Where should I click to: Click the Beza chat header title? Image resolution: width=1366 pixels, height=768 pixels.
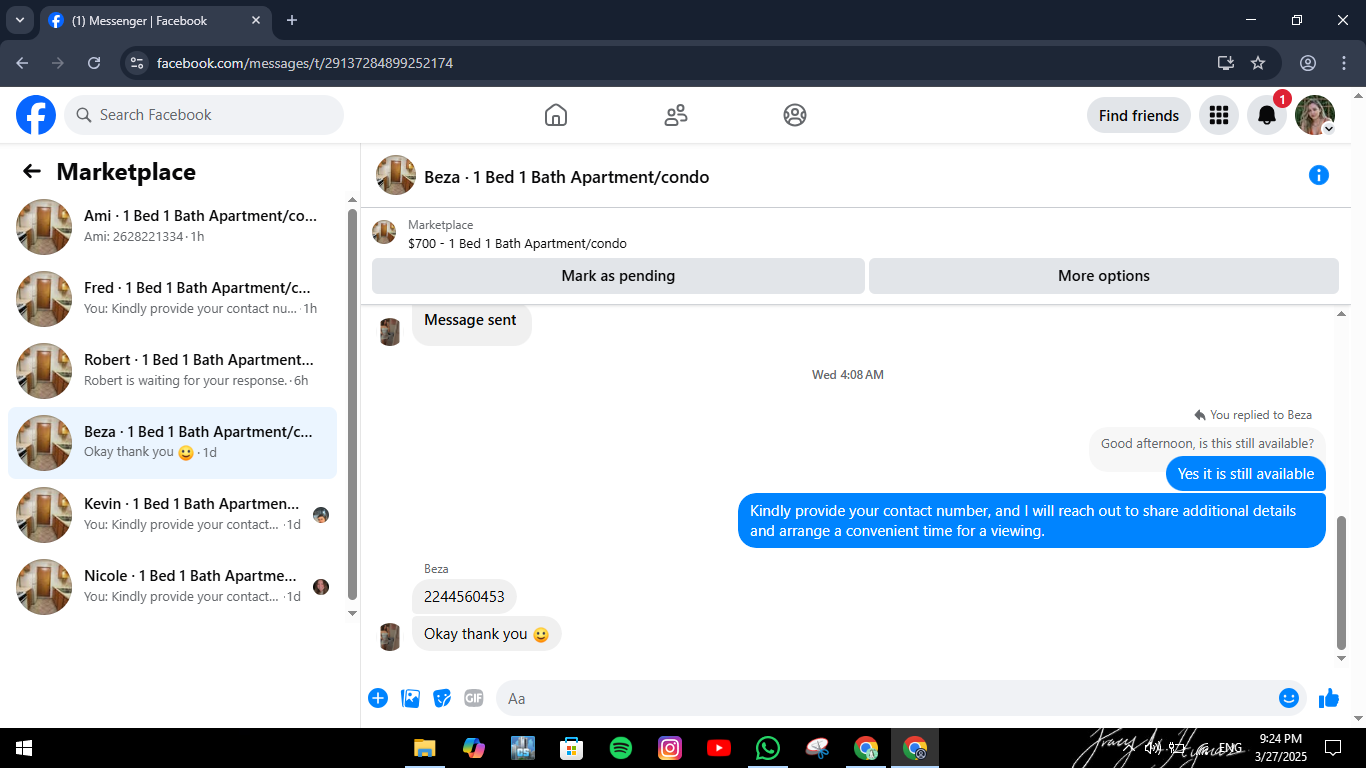click(x=567, y=177)
